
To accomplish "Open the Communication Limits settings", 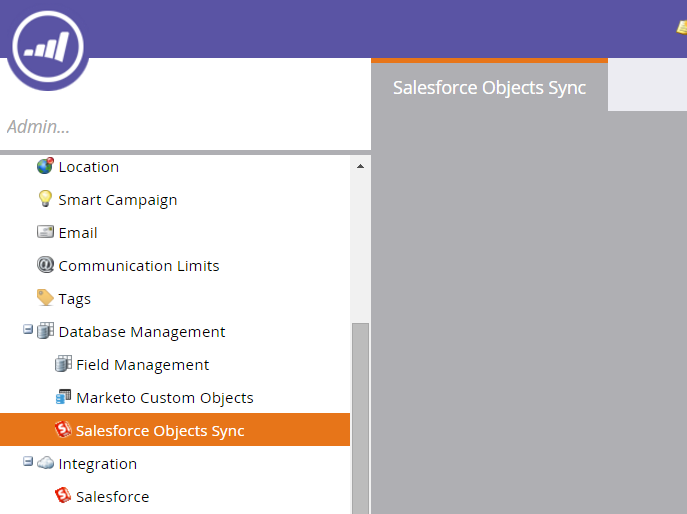I will click(x=138, y=266).
